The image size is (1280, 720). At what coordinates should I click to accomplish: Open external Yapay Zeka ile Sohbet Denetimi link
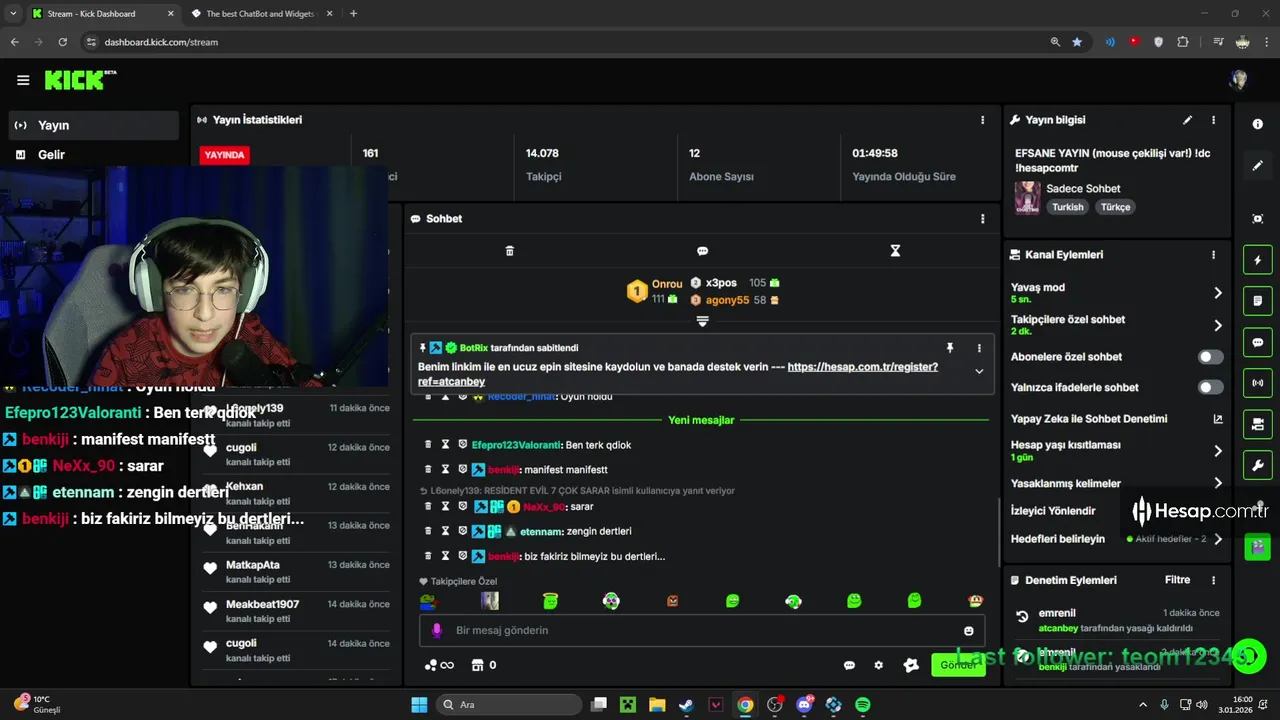1217,419
